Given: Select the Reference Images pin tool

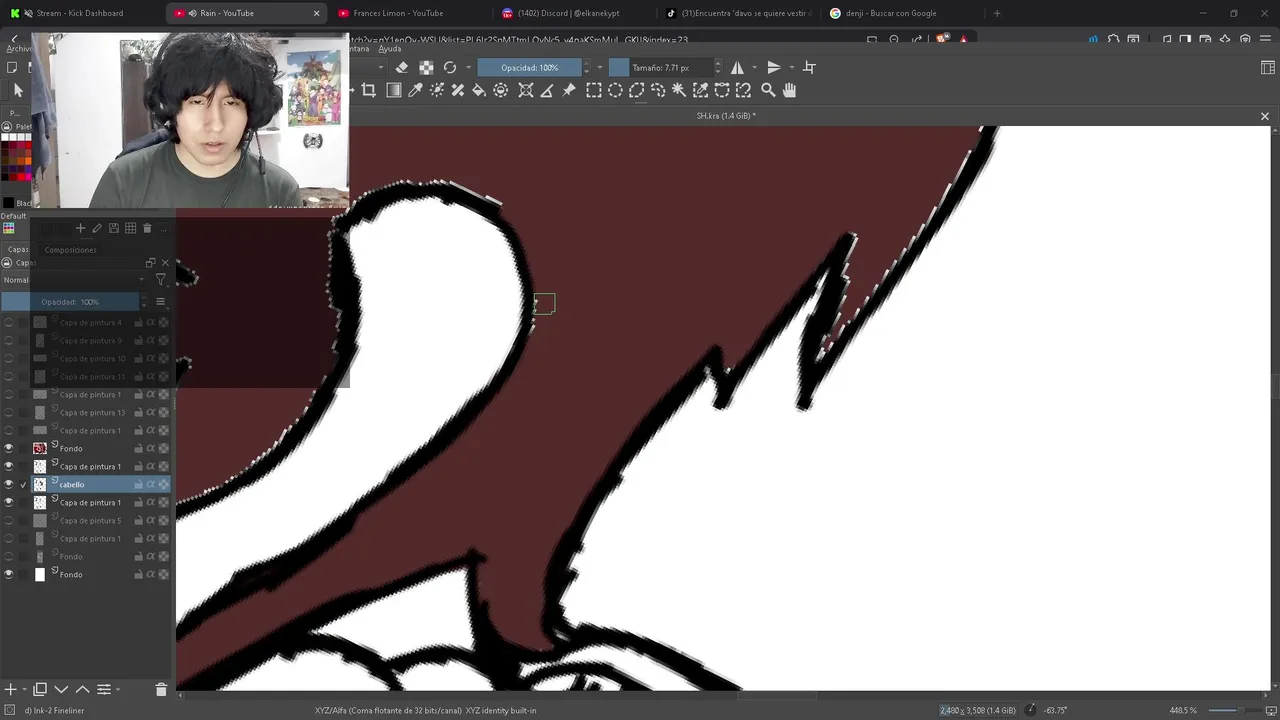Looking at the screenshot, I should click(x=569, y=90).
